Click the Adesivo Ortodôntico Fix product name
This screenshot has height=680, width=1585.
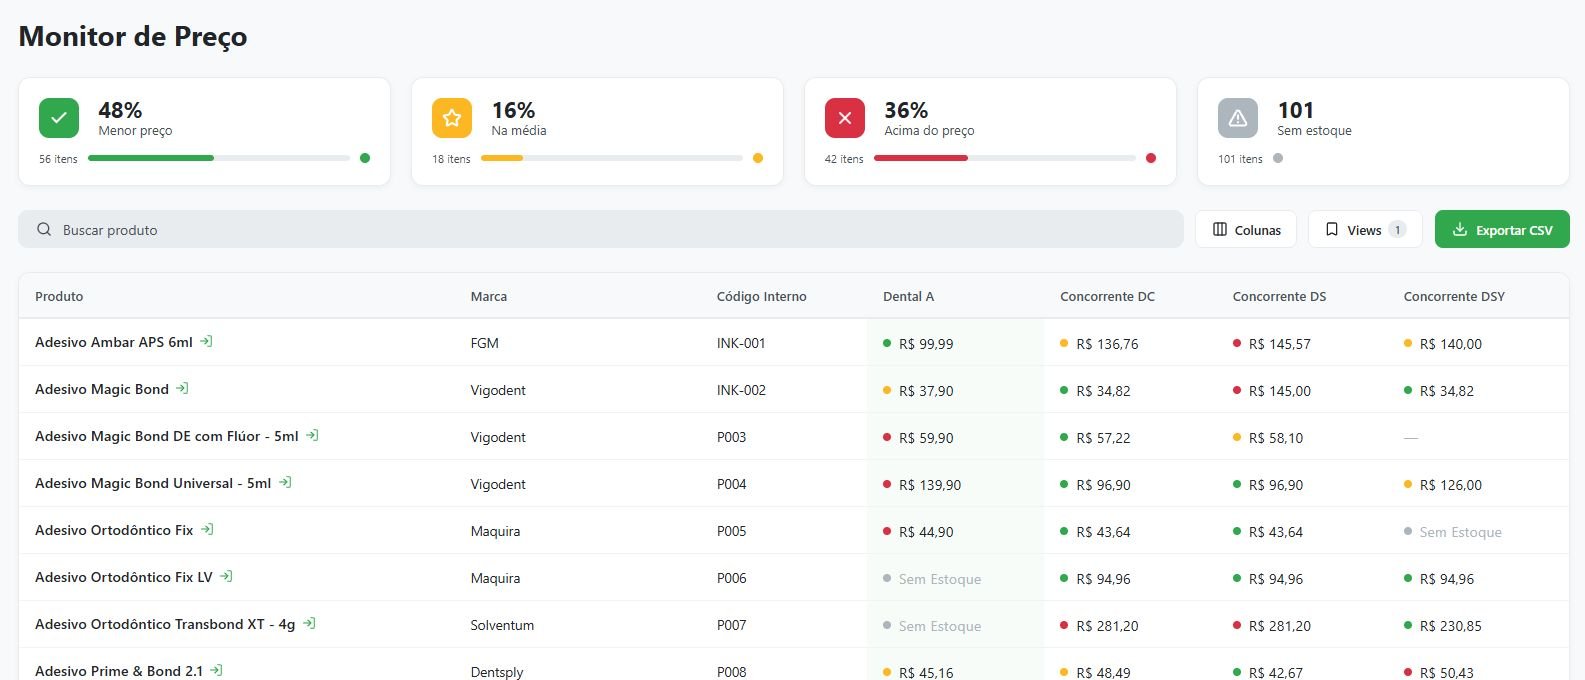(x=114, y=530)
